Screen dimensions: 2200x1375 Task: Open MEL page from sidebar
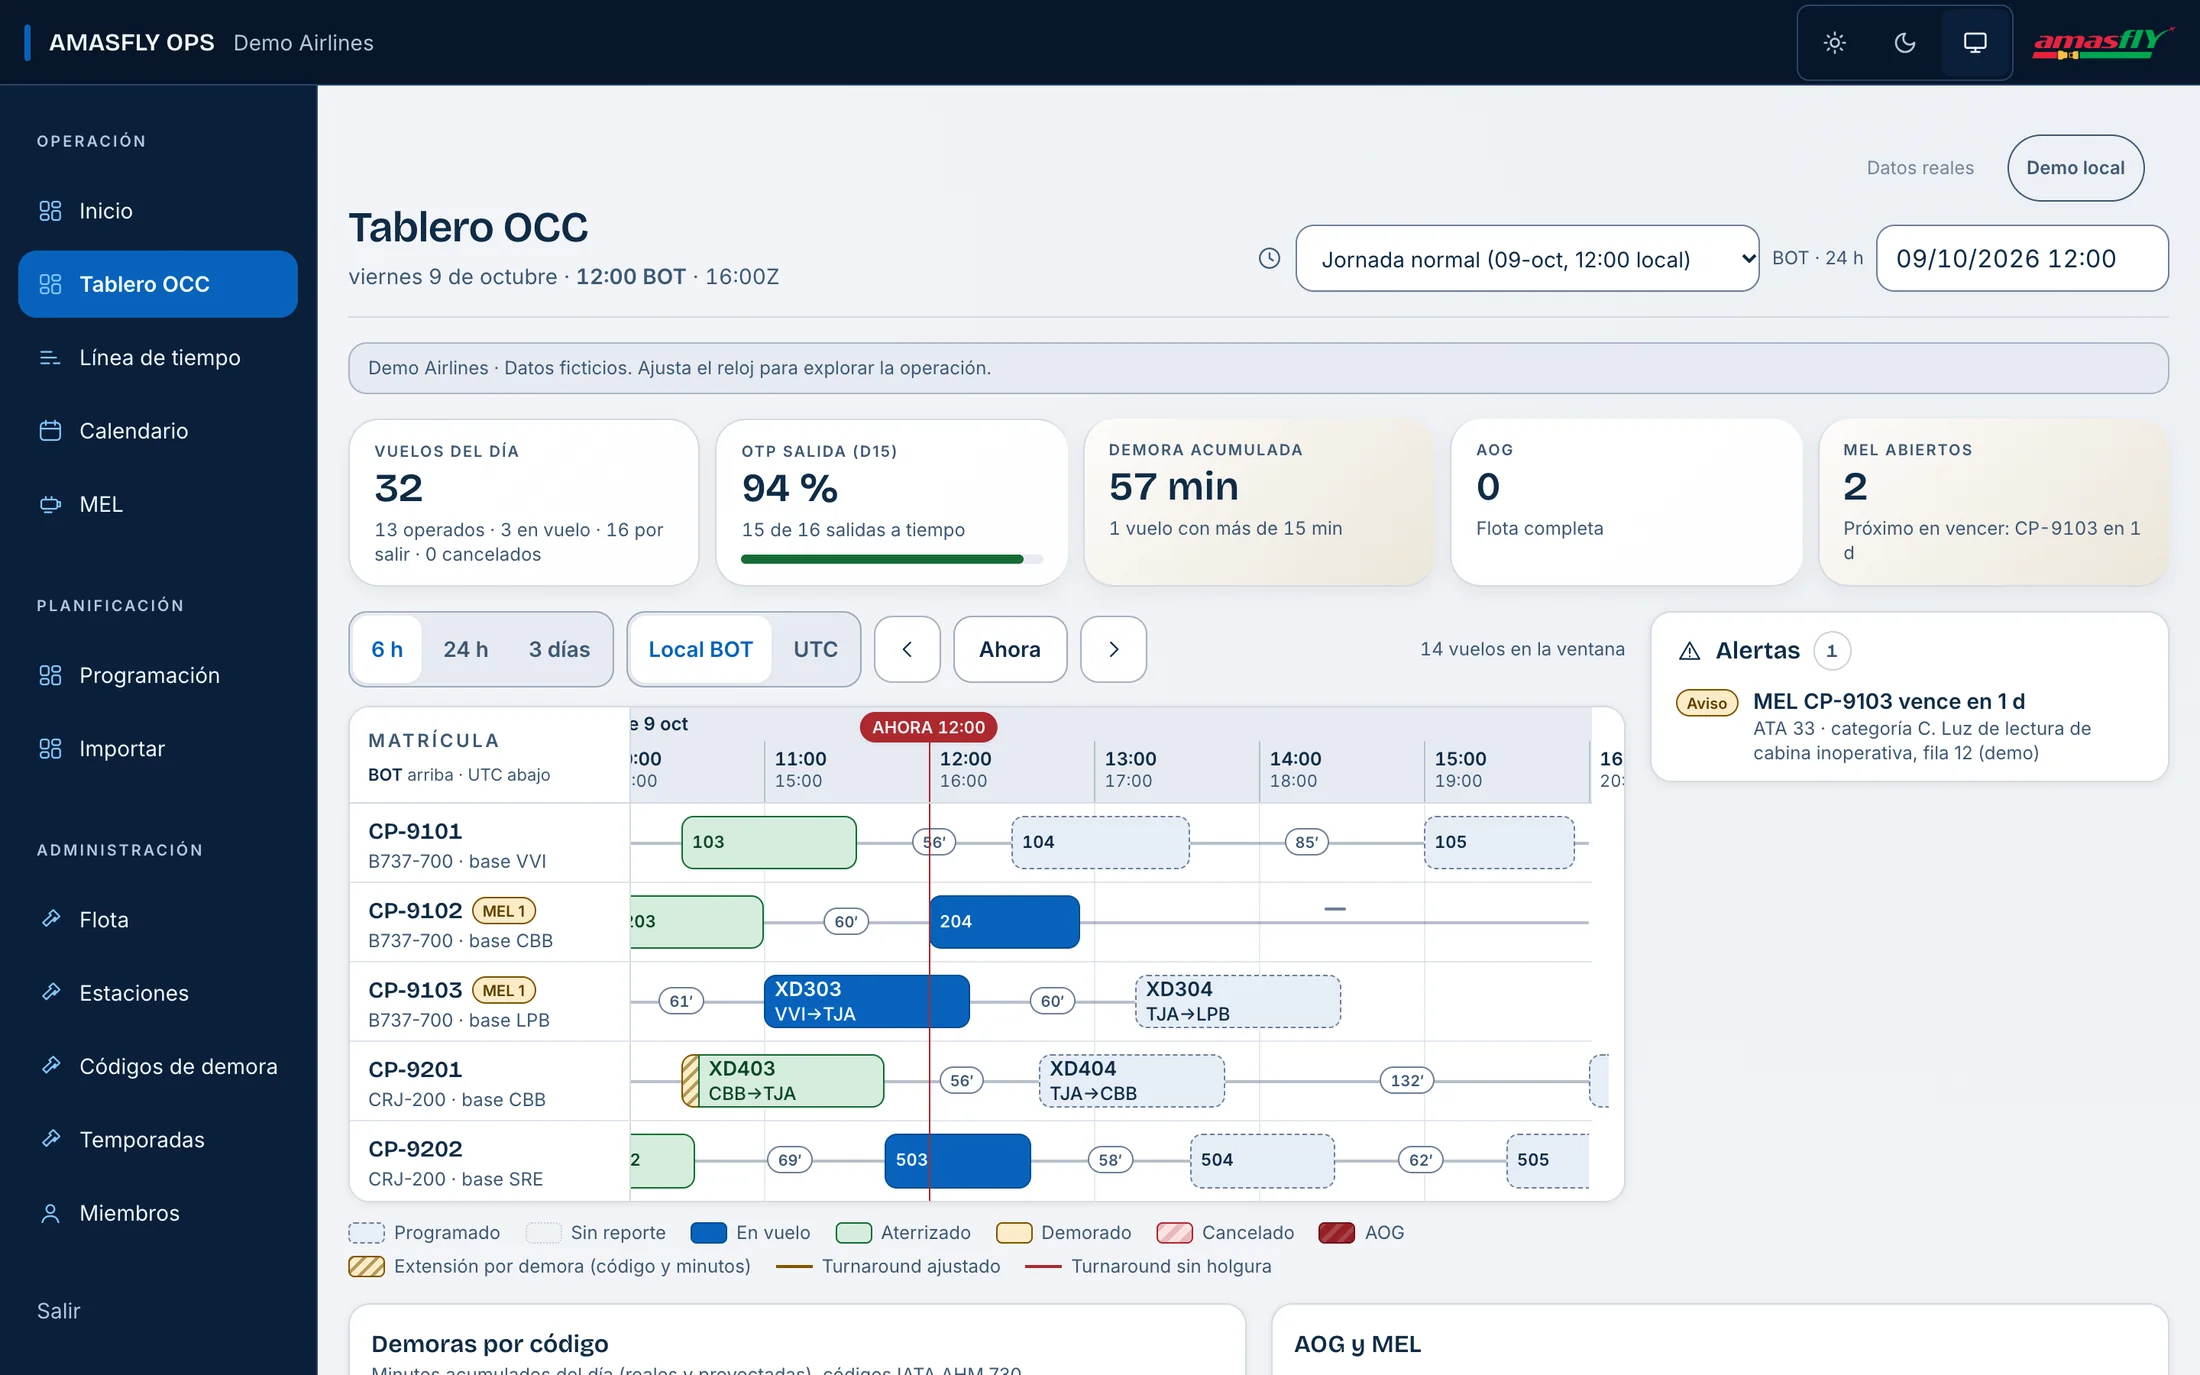click(158, 504)
